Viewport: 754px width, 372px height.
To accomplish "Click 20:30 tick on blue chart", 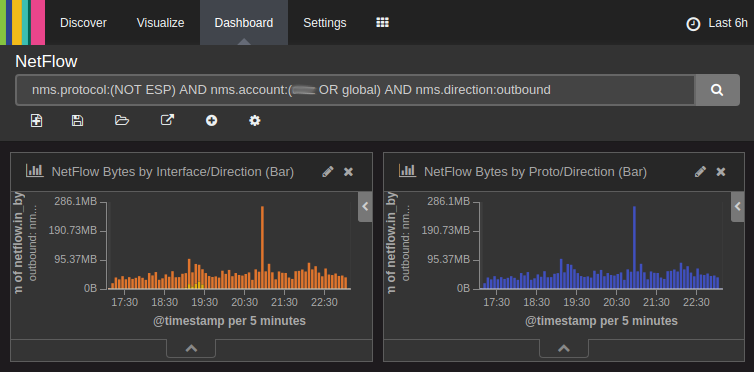I will (x=616, y=303).
